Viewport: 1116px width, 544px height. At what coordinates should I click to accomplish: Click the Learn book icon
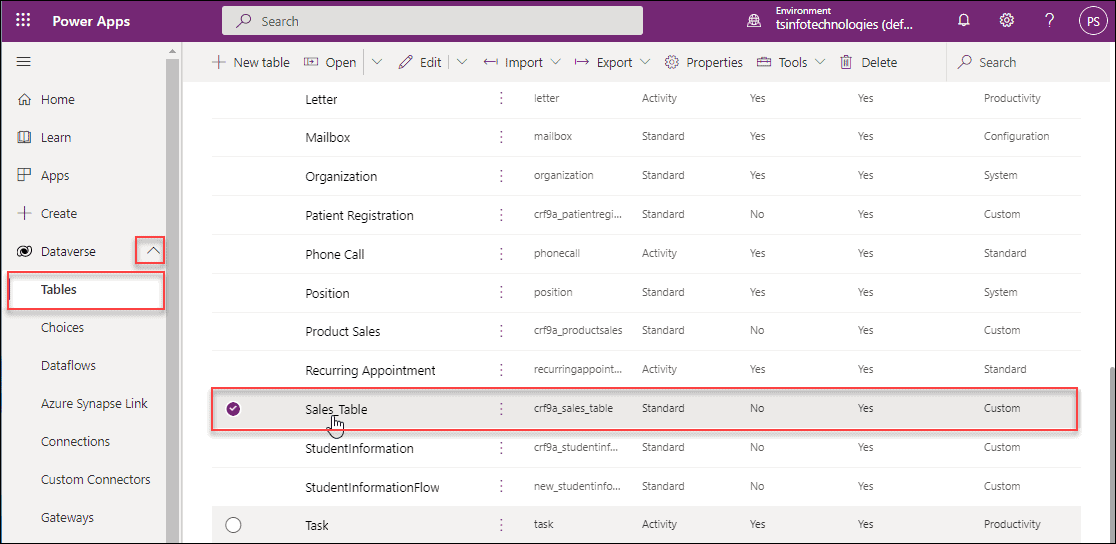pos(24,137)
